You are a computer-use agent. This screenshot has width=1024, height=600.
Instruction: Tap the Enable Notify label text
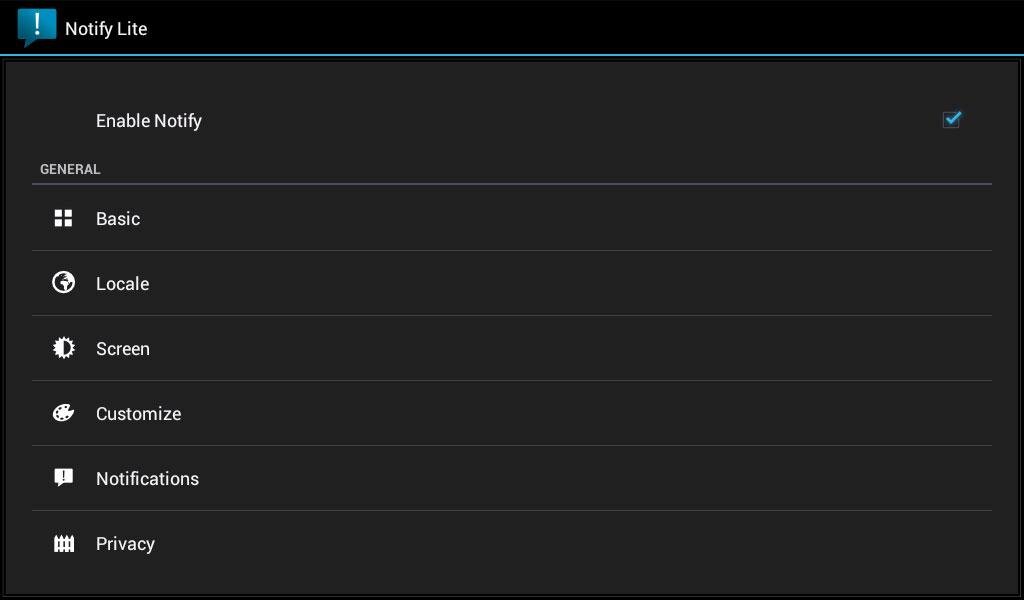149,121
